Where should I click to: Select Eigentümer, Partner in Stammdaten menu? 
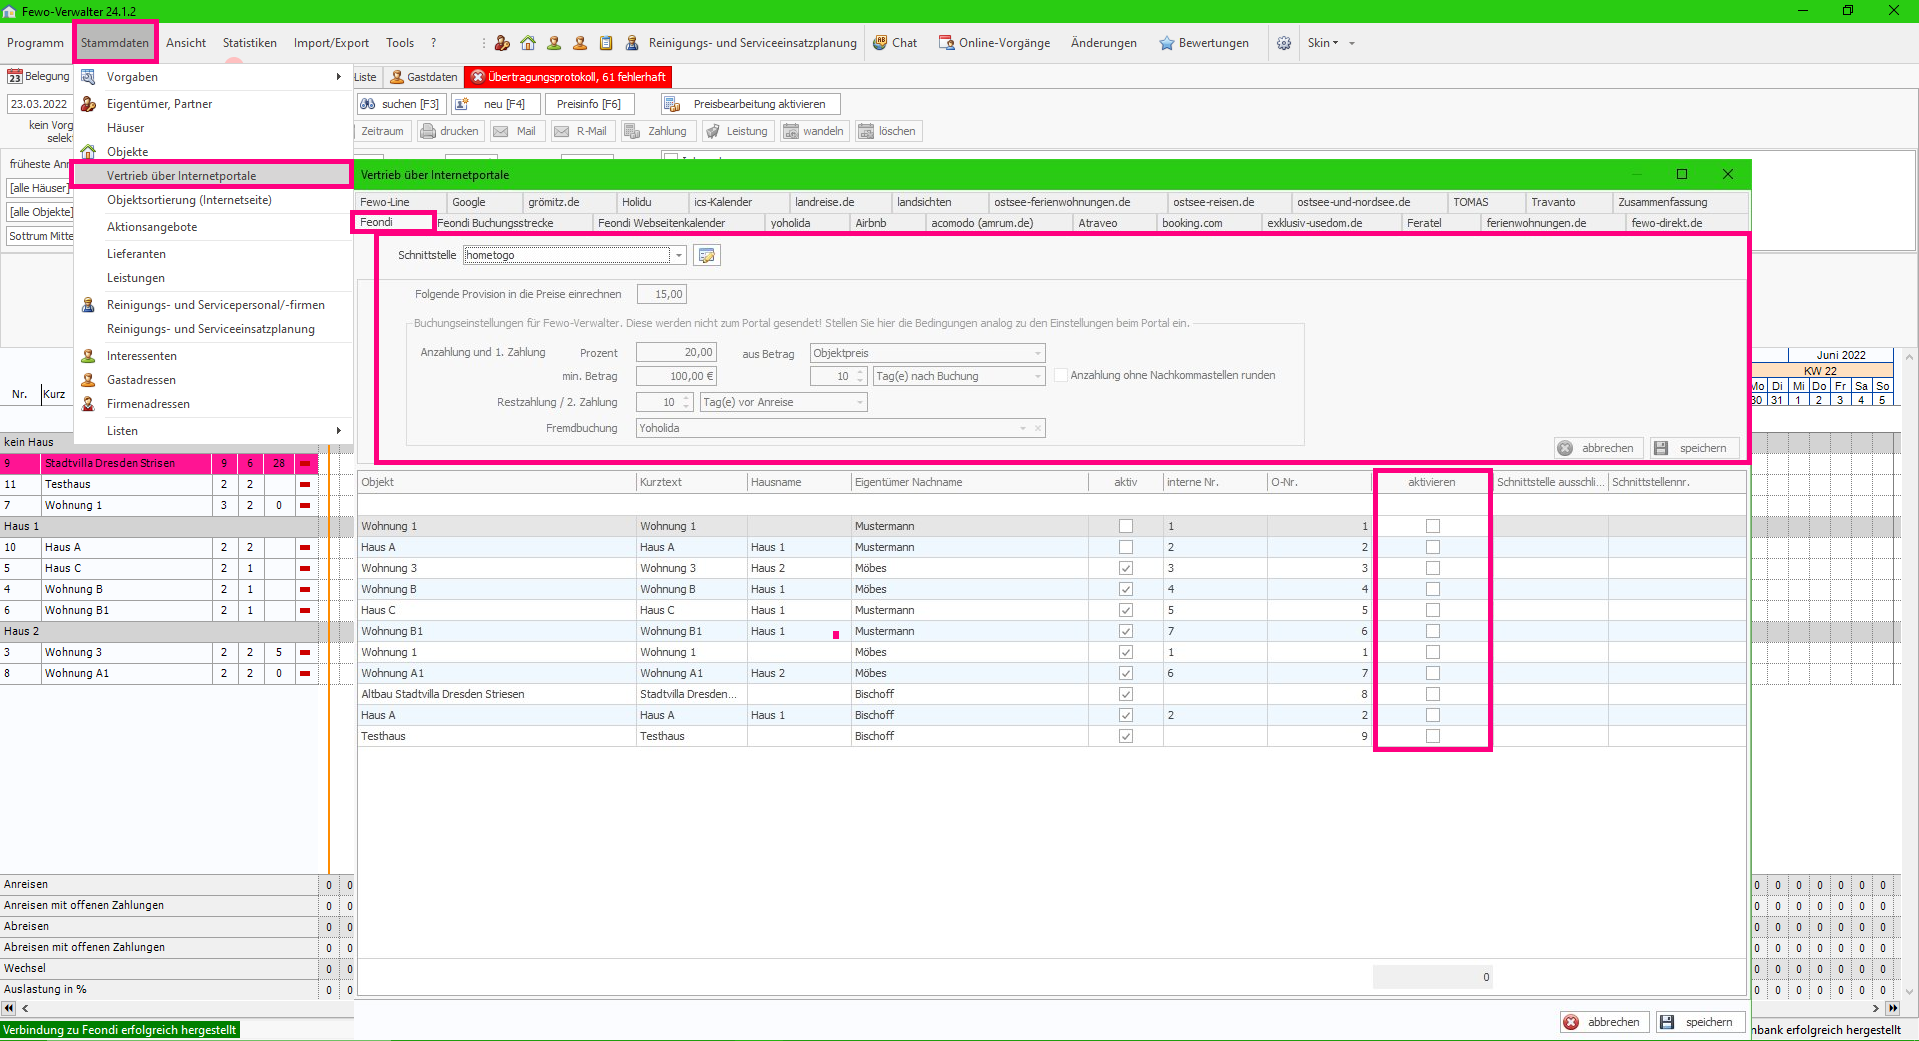214,104
